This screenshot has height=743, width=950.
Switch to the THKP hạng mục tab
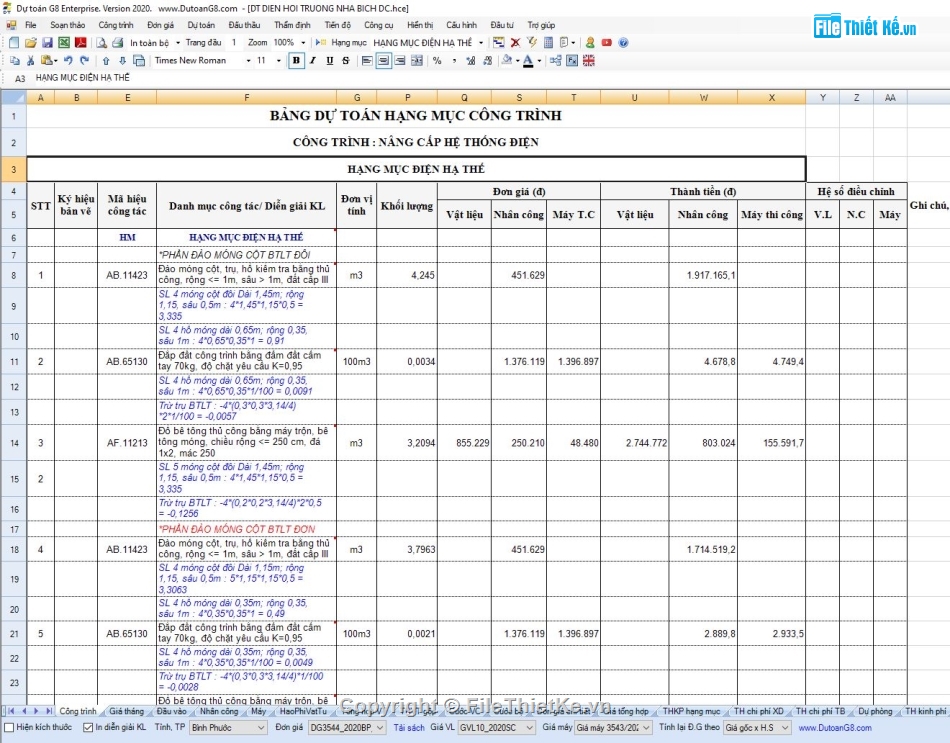[x=691, y=711]
